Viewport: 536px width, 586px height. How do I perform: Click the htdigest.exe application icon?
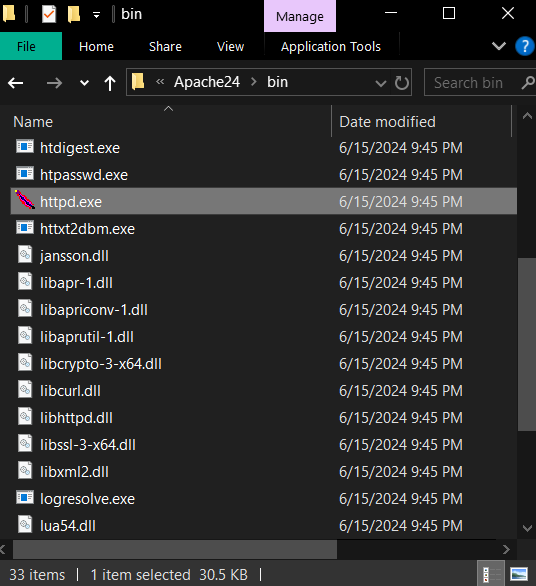click(25, 146)
